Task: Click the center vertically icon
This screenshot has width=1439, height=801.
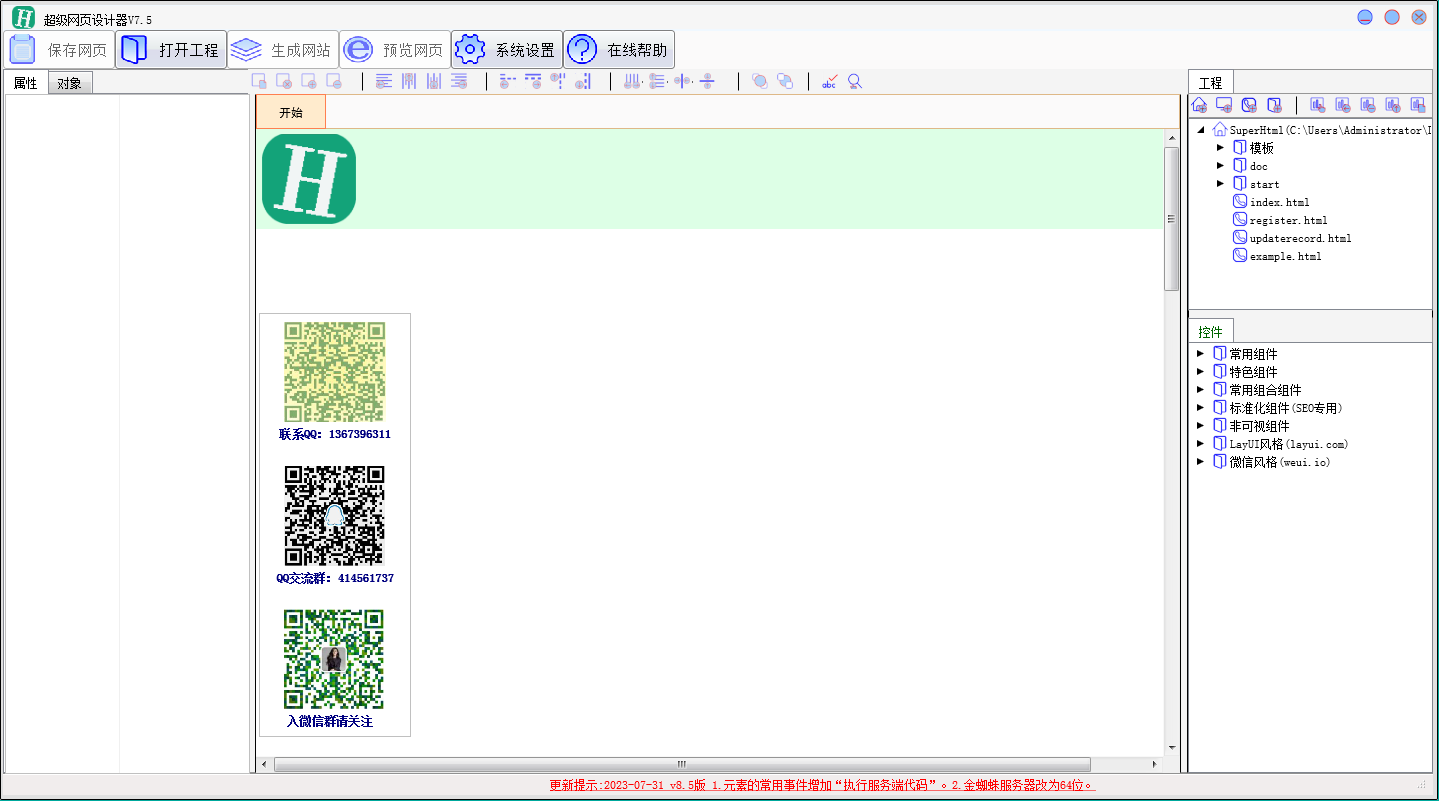Action: pos(708,82)
